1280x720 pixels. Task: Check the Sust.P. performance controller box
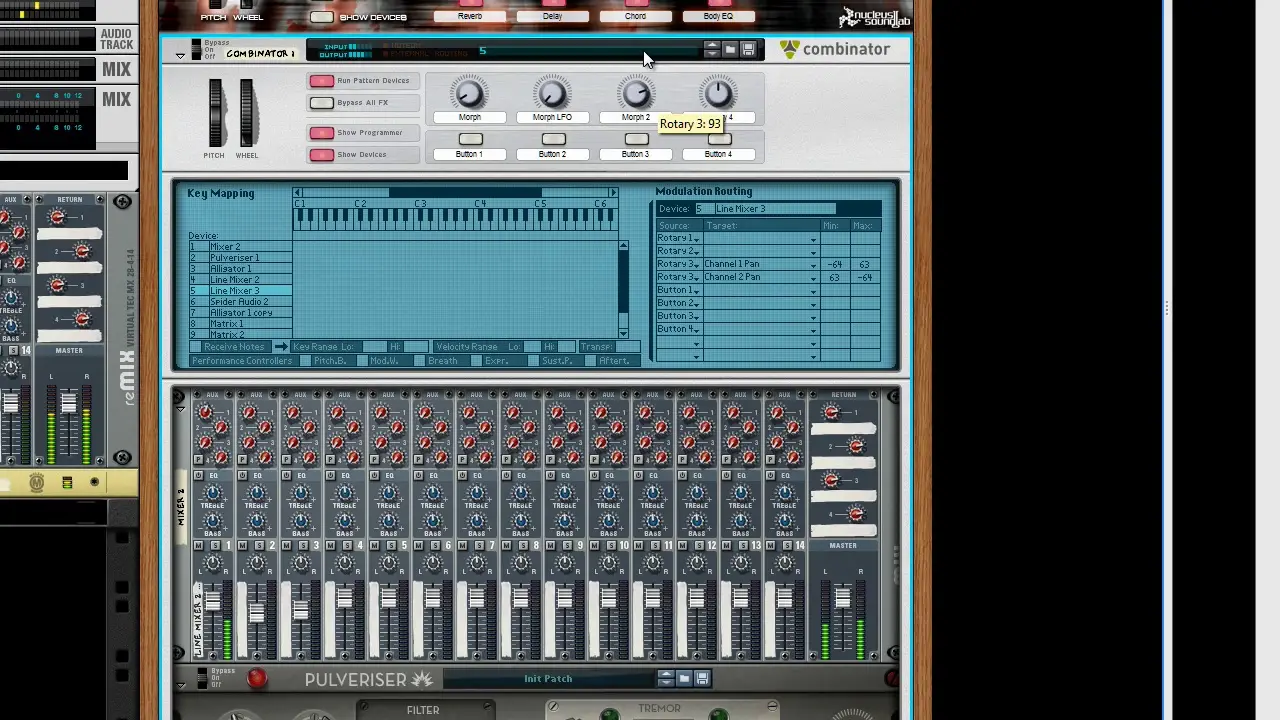pos(533,361)
